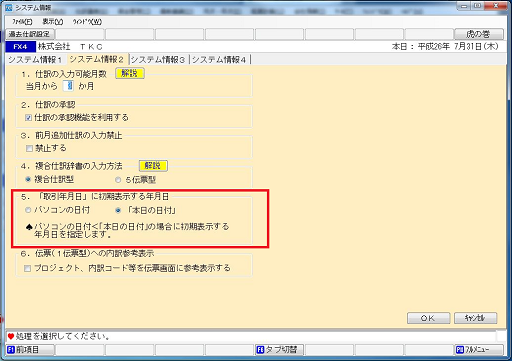This screenshot has width=512, height=361.
Task: Open the ファイル(F) menu
Action: (22, 22)
